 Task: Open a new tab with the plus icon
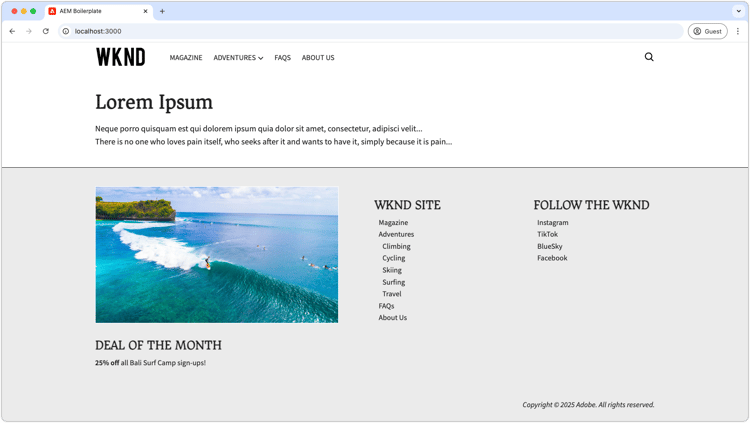162,11
